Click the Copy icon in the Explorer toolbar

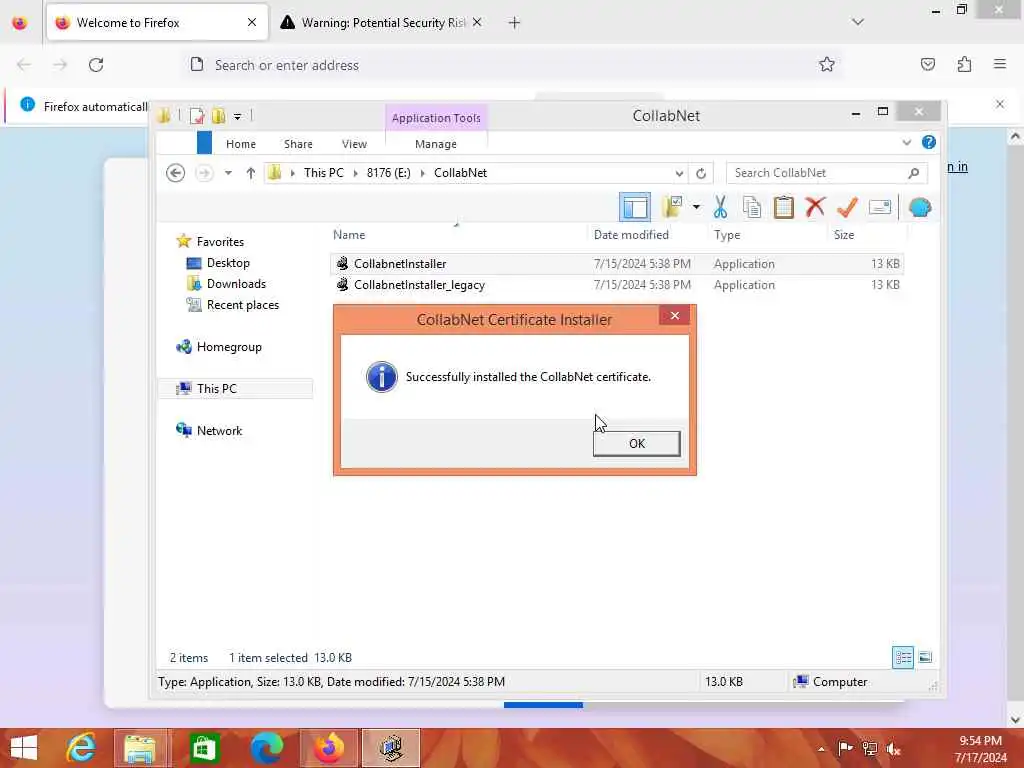[752, 208]
